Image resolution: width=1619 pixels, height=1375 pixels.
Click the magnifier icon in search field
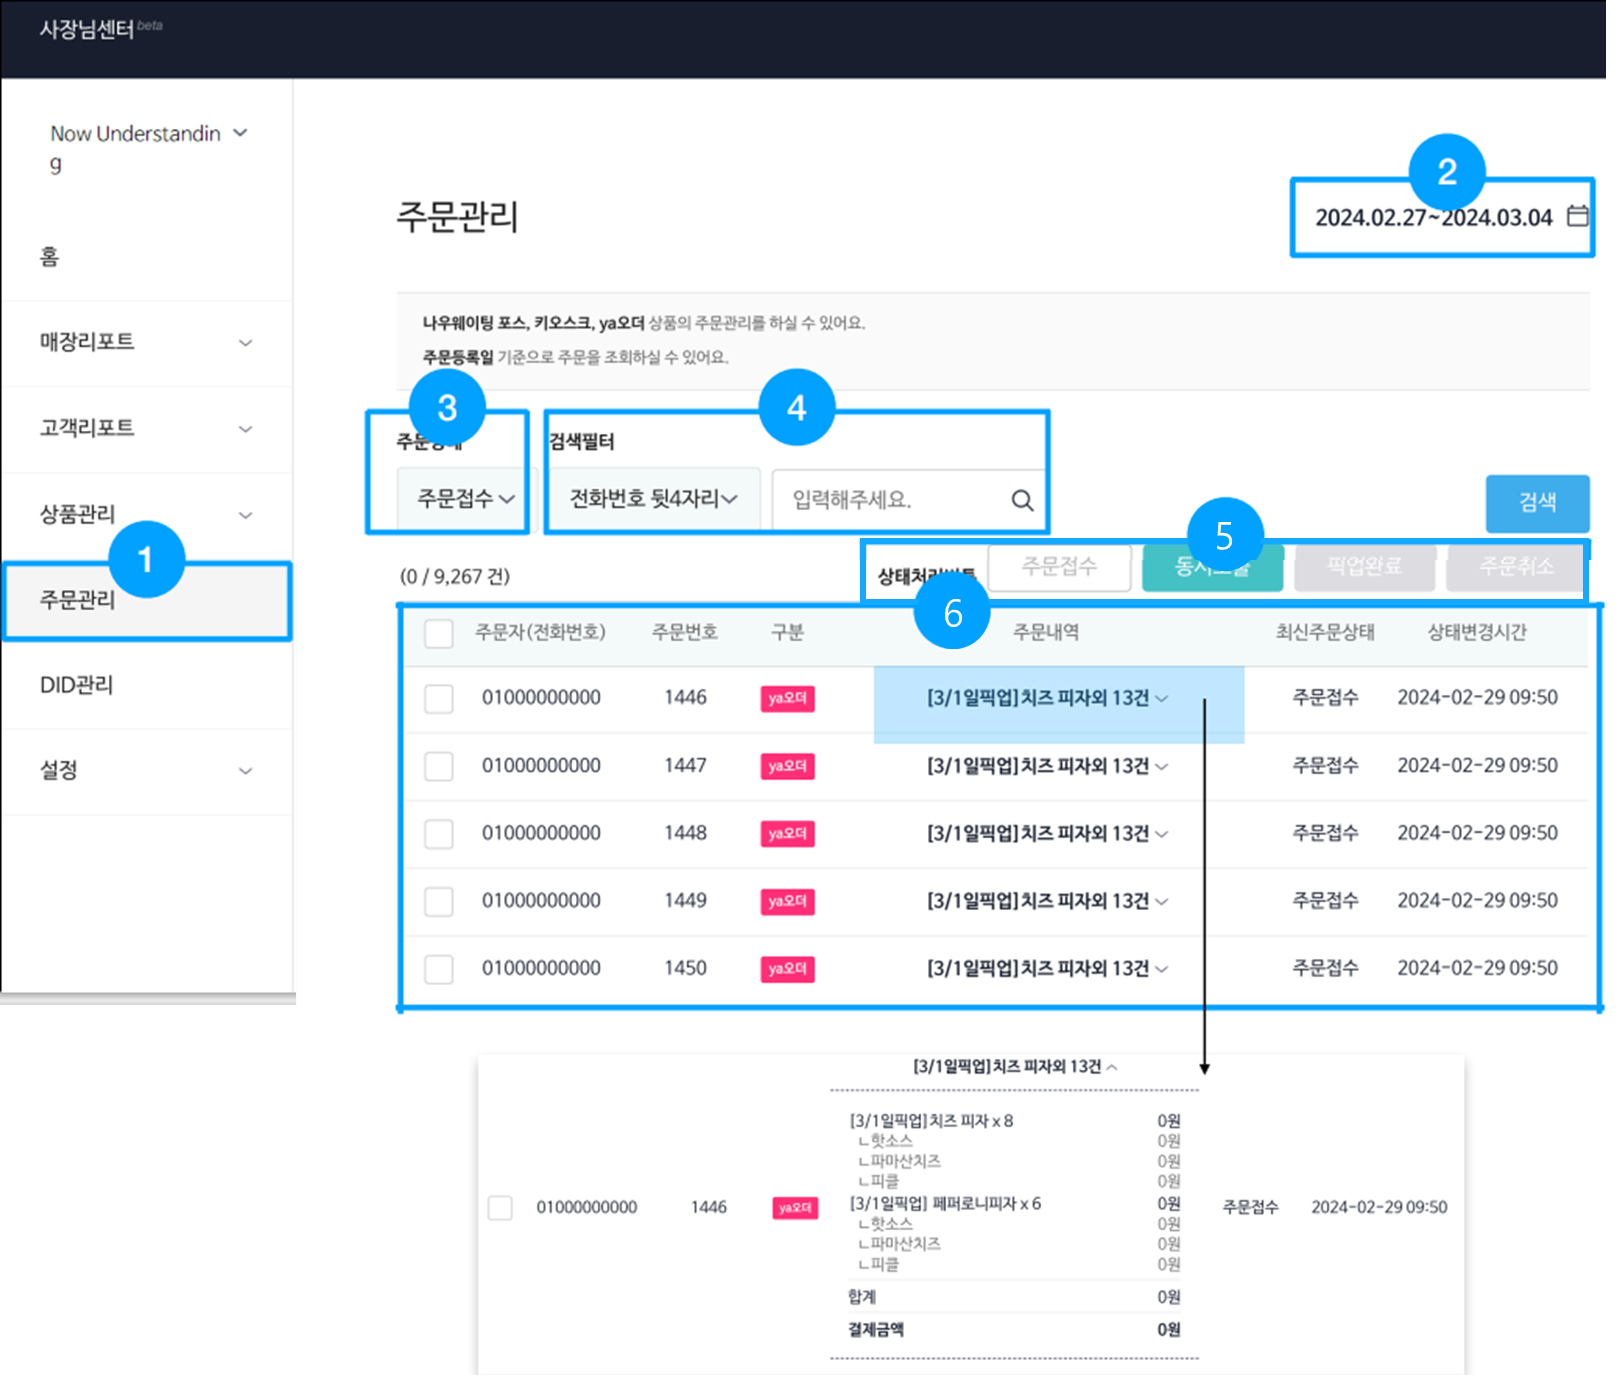(x=1022, y=500)
